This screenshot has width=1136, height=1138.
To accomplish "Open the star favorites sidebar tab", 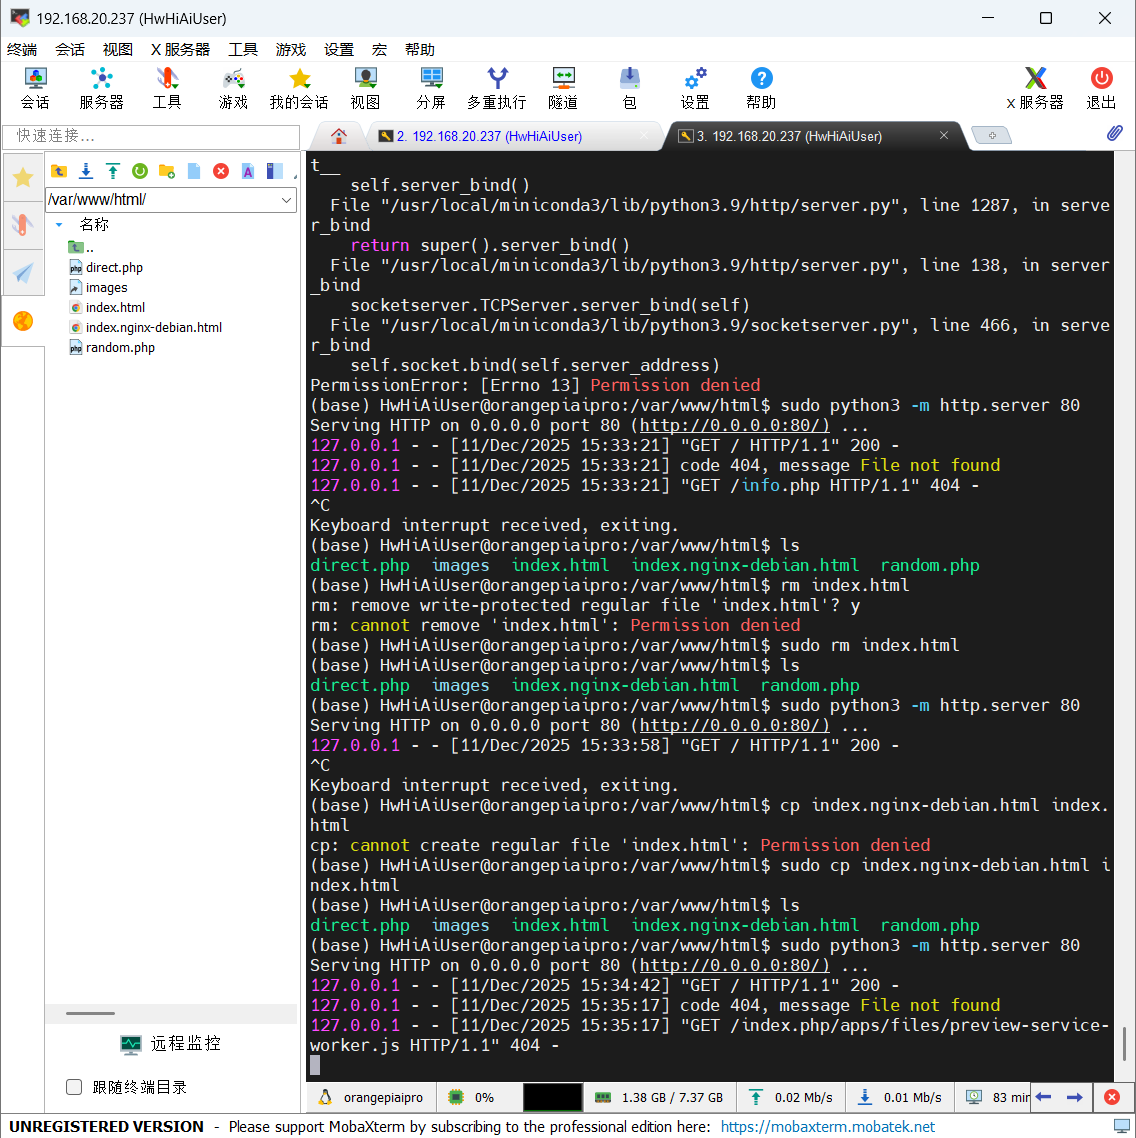I will 23,177.
